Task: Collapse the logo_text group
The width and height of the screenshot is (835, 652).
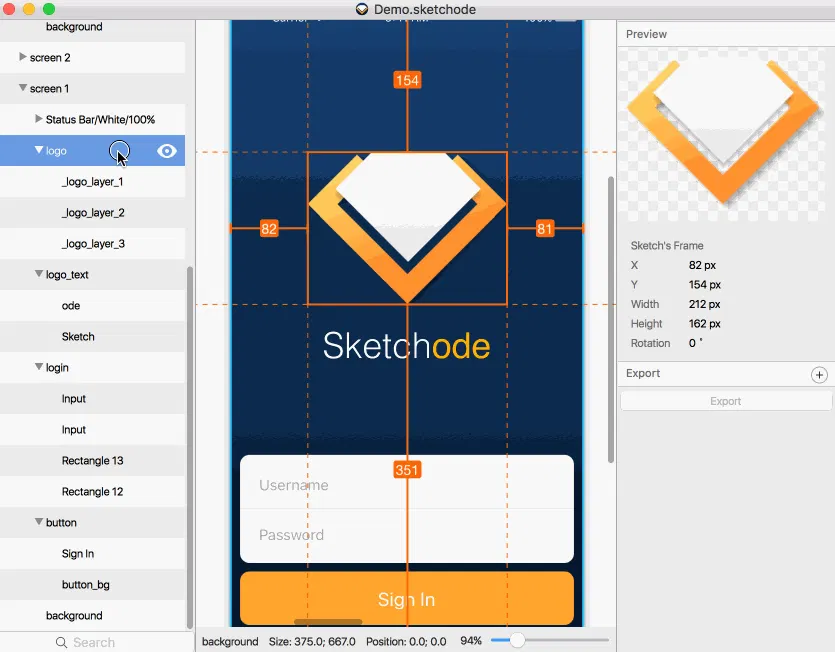Action: [x=39, y=274]
